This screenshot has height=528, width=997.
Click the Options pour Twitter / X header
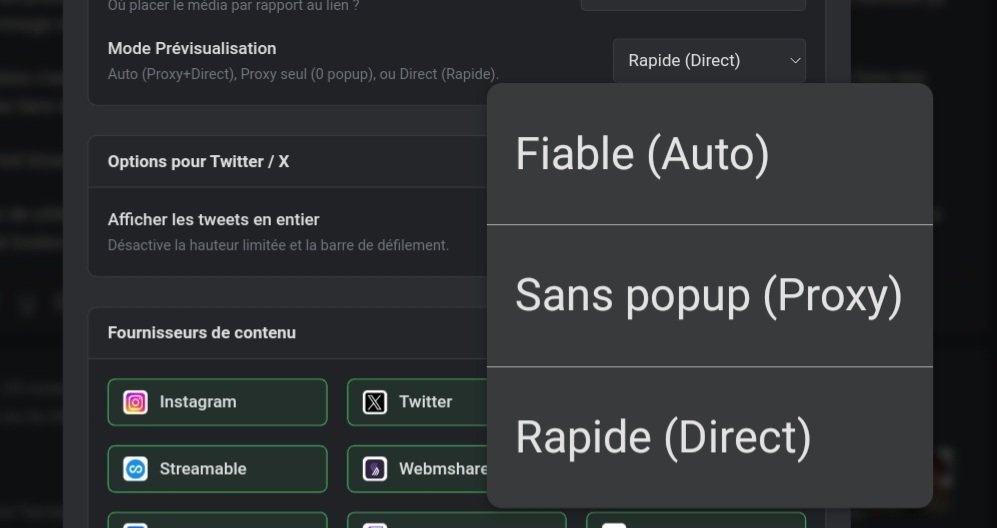click(x=198, y=161)
